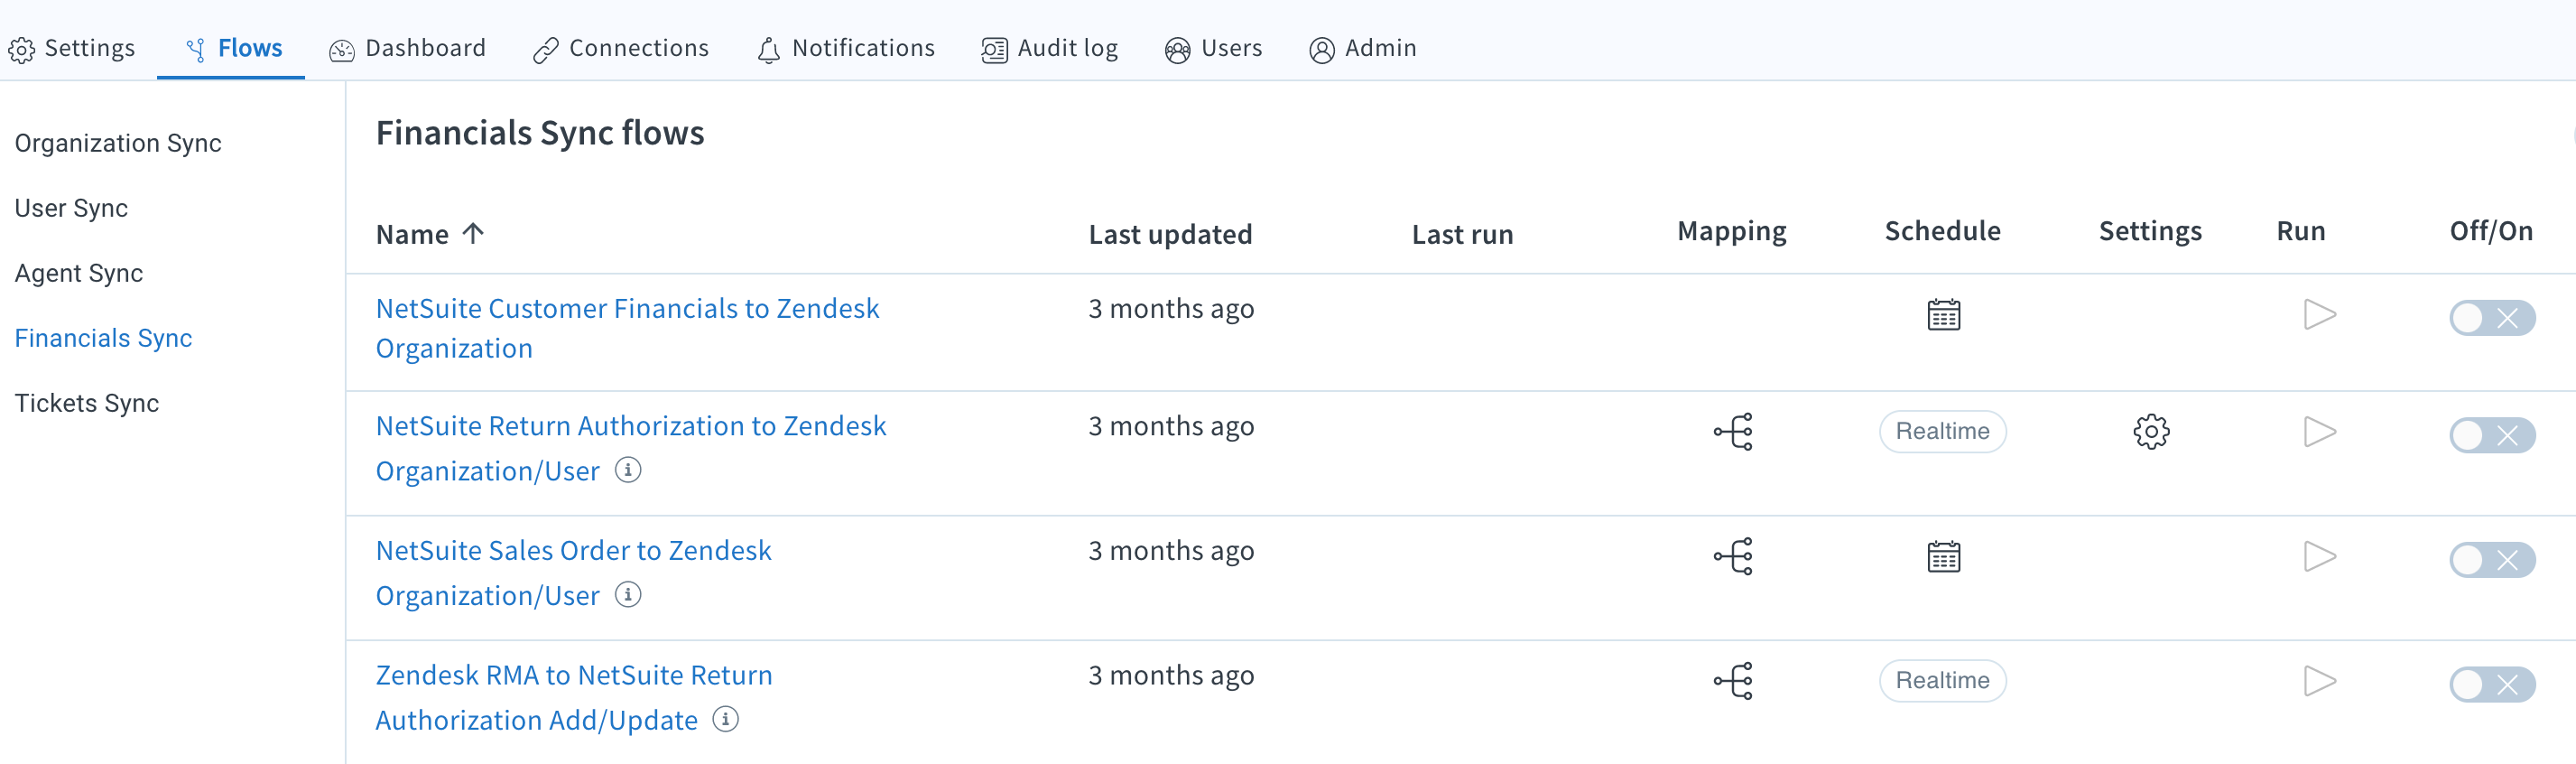Image resolution: width=2576 pixels, height=764 pixels.
Task: Select Agent Sync in sidebar
Action: pyautogui.click(x=79, y=273)
